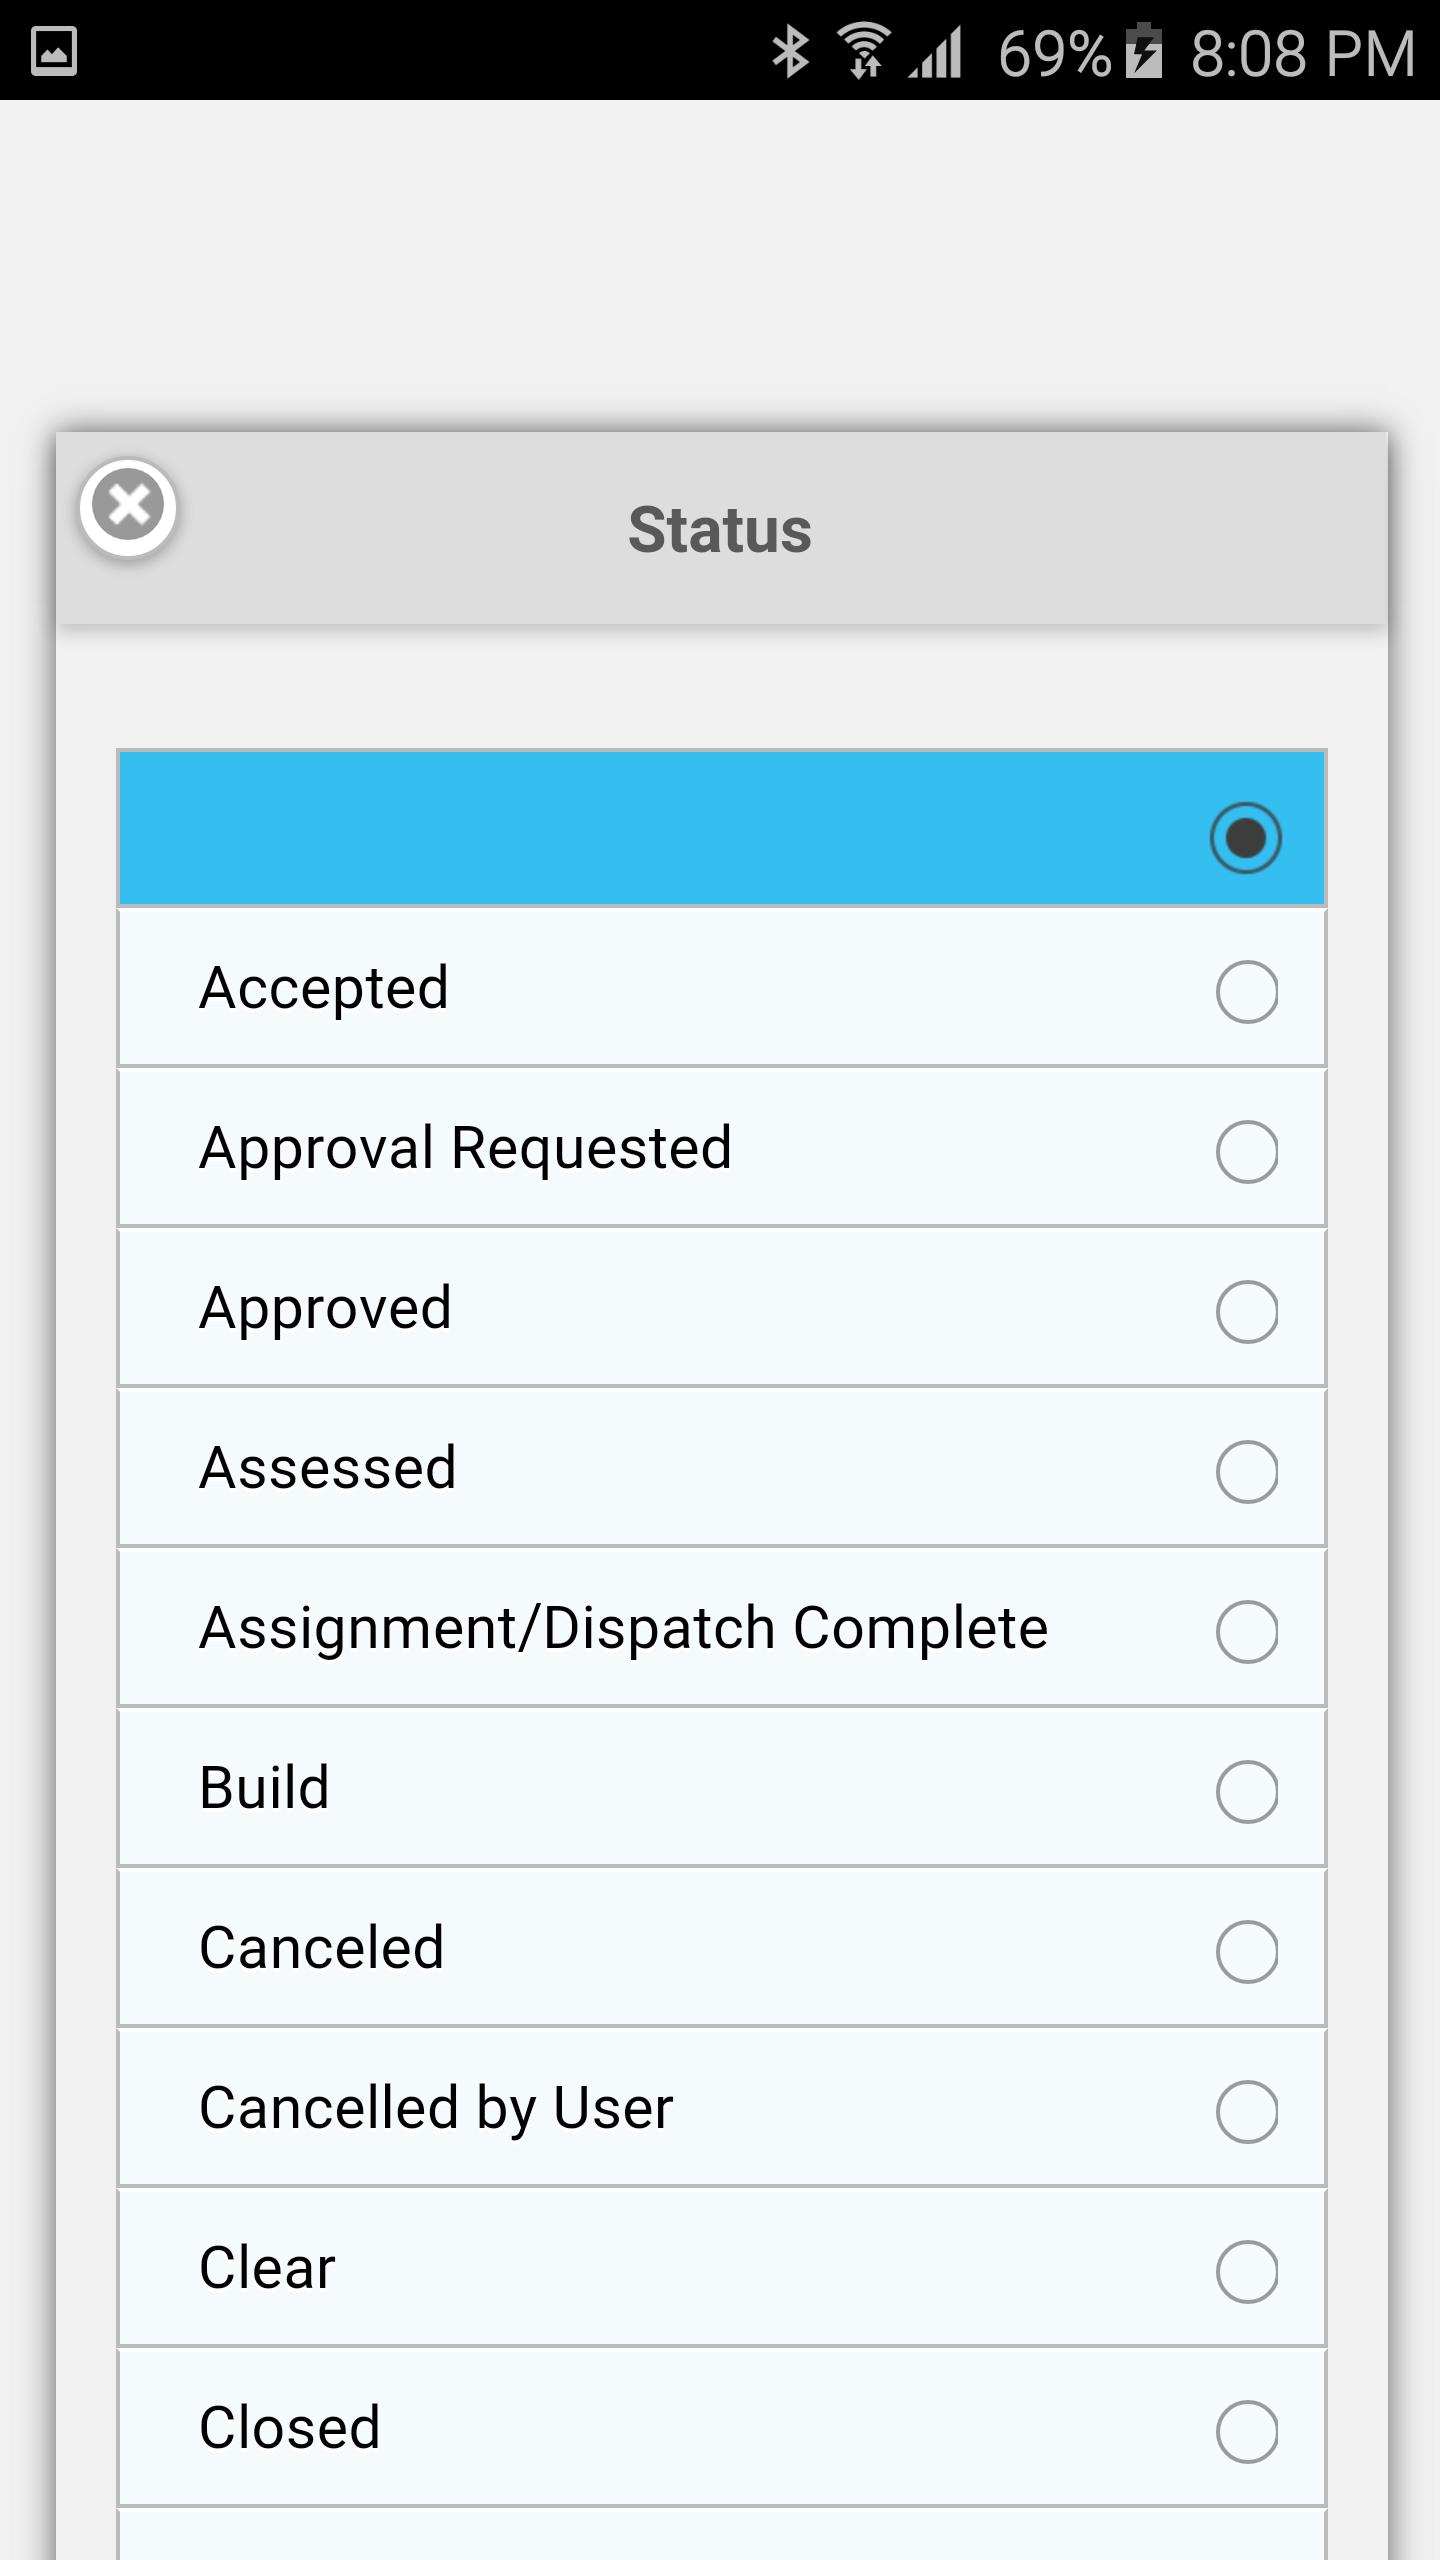
Task: Close the Status dialog with X icon
Action: click(x=128, y=507)
